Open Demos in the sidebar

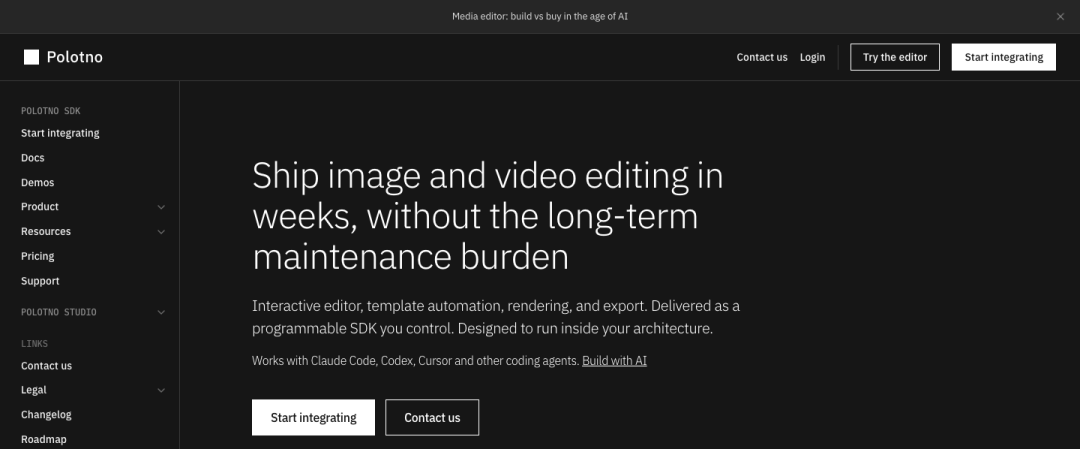tap(37, 182)
